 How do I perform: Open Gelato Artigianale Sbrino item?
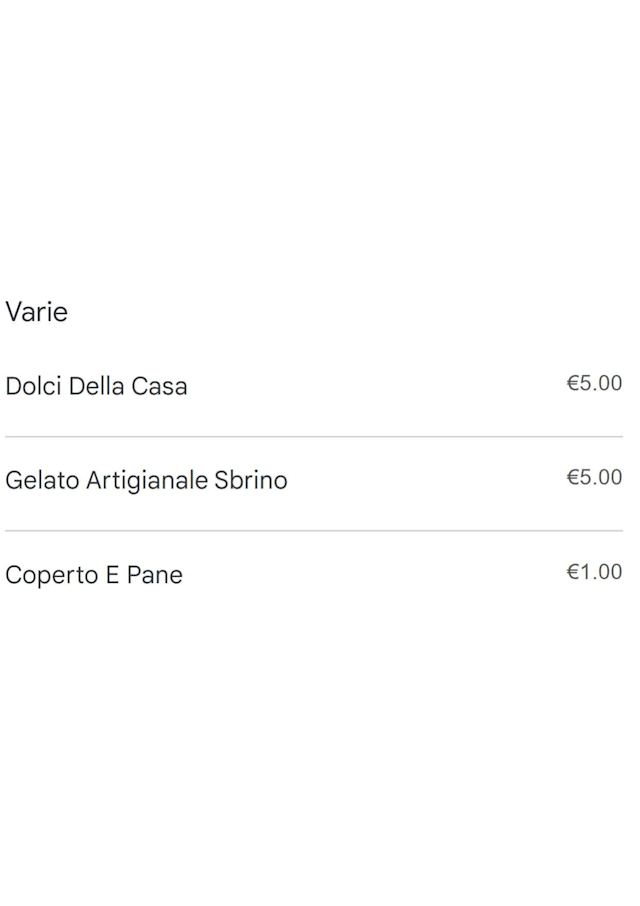click(146, 480)
